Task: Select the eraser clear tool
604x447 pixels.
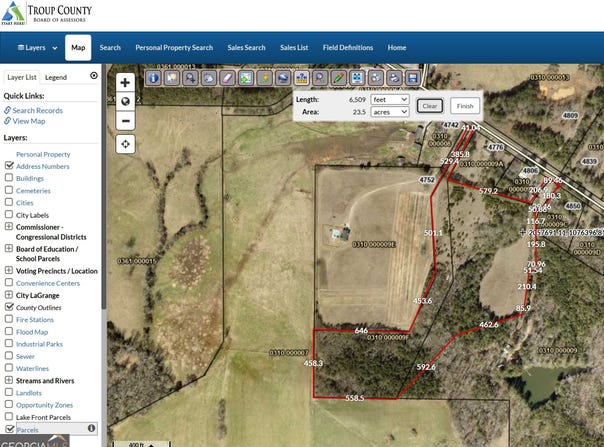Action: (227, 78)
